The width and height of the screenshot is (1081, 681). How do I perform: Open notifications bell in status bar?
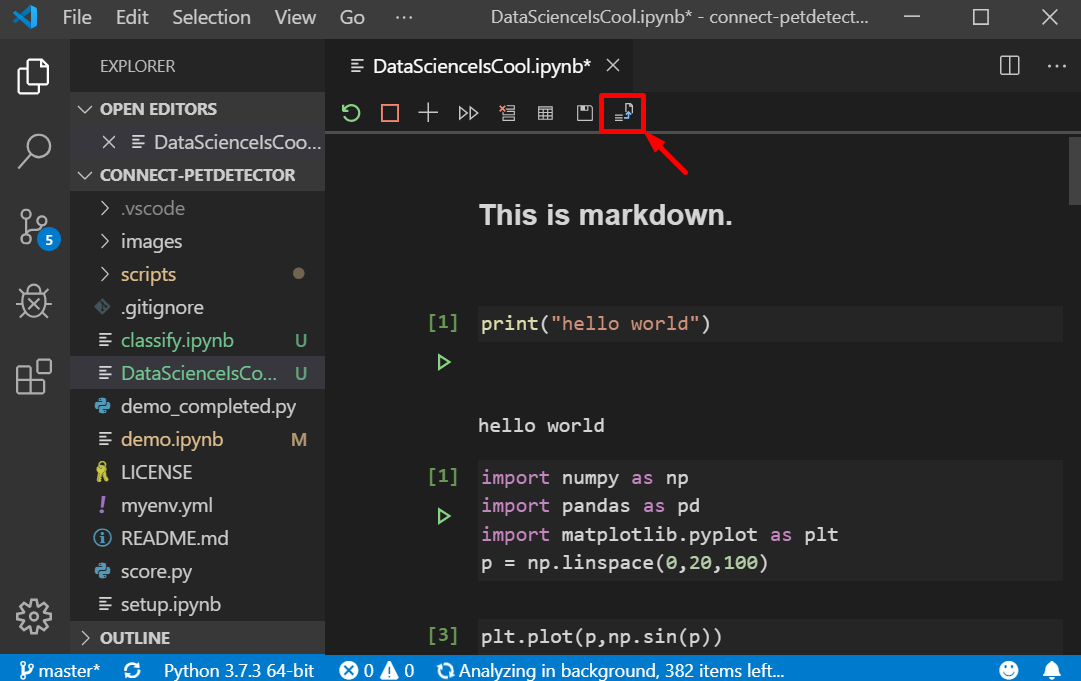point(1051,670)
